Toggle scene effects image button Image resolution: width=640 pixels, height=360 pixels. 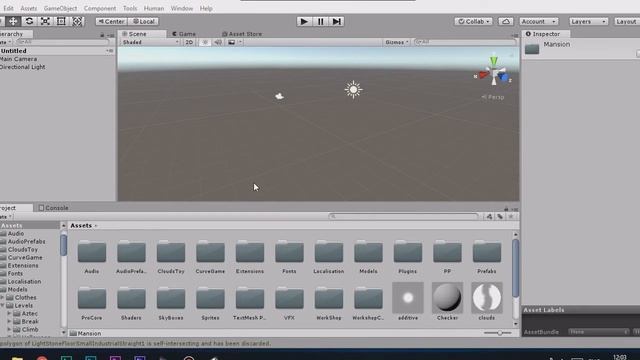231,42
